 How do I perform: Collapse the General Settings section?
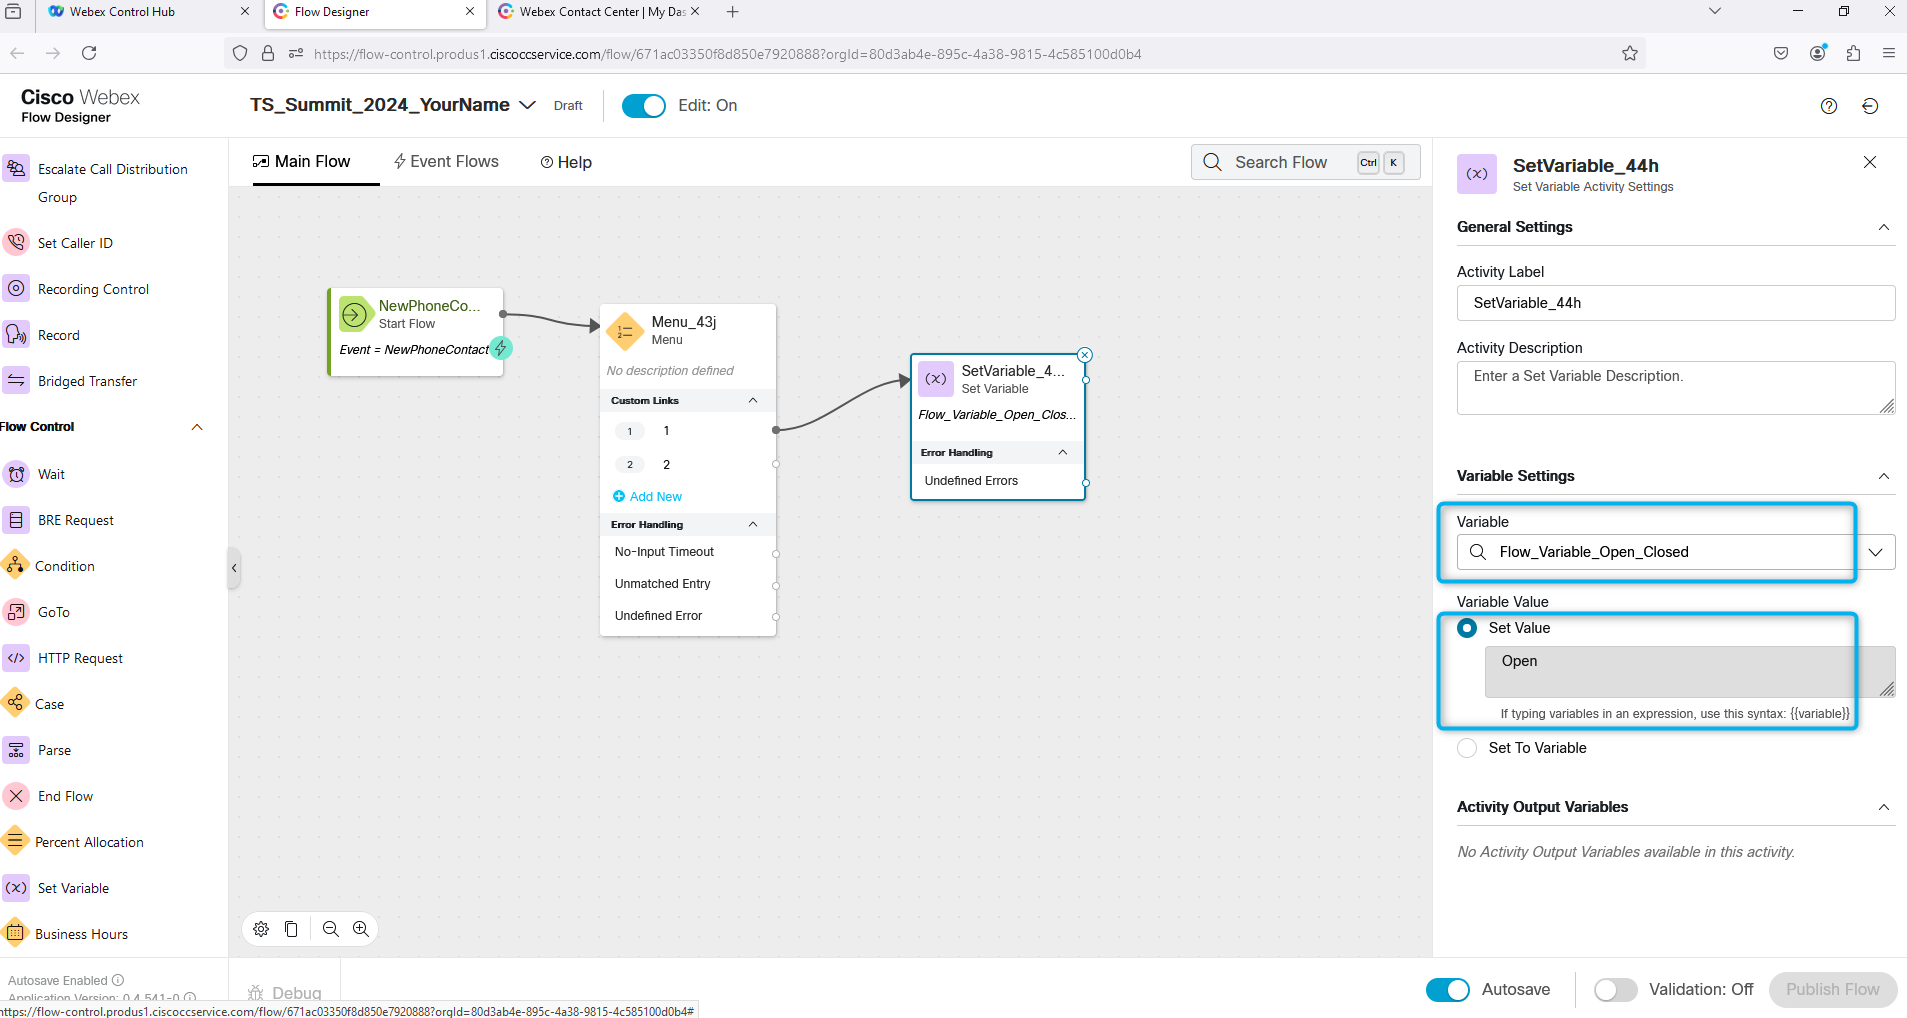[1884, 227]
